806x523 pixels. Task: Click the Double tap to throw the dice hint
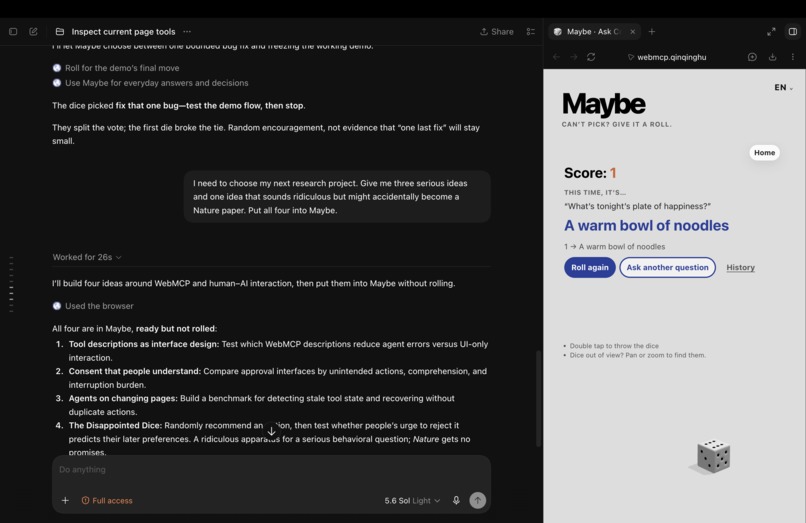point(614,346)
